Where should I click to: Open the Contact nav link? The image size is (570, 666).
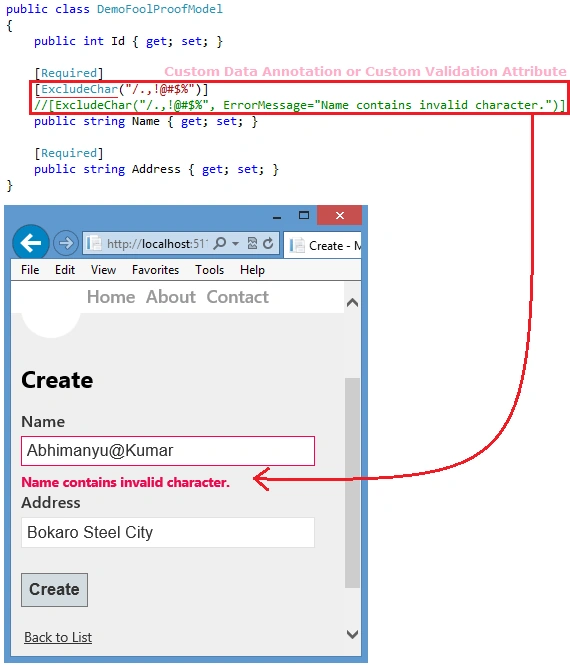click(237, 297)
